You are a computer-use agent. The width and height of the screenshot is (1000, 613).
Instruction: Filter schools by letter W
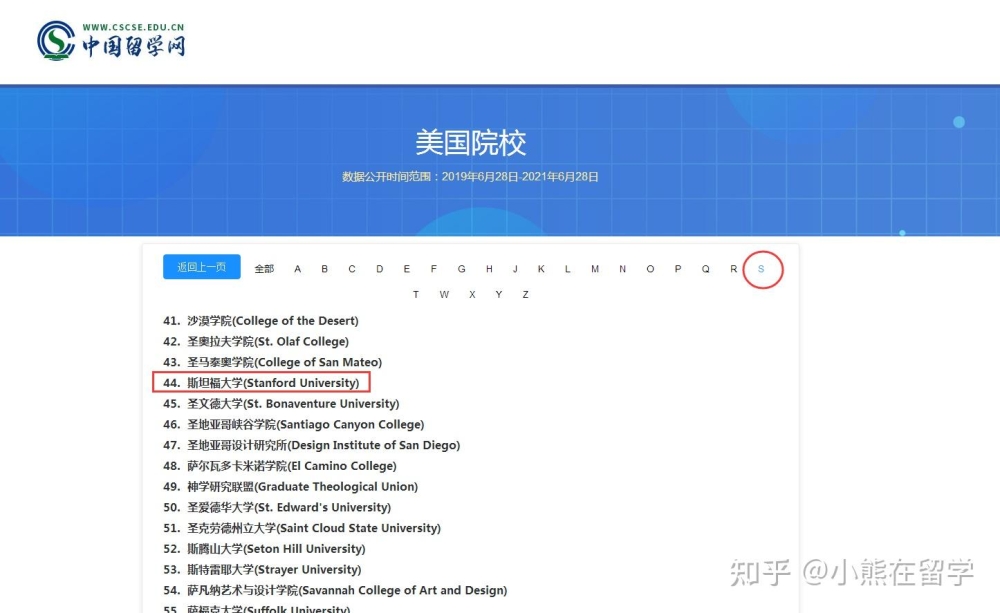click(x=444, y=295)
